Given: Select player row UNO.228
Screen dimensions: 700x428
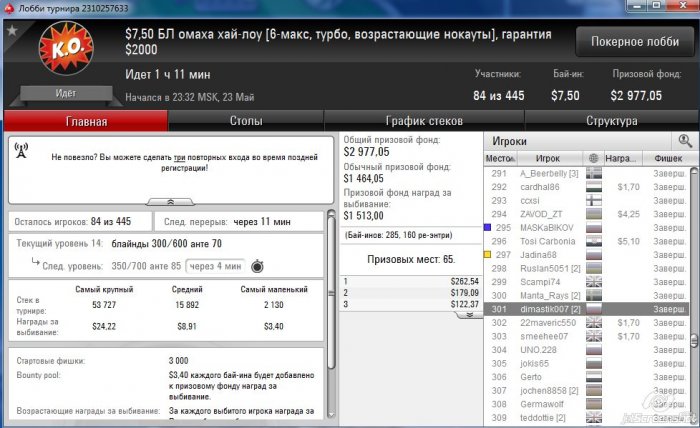Looking at the screenshot, I should pos(587,349).
